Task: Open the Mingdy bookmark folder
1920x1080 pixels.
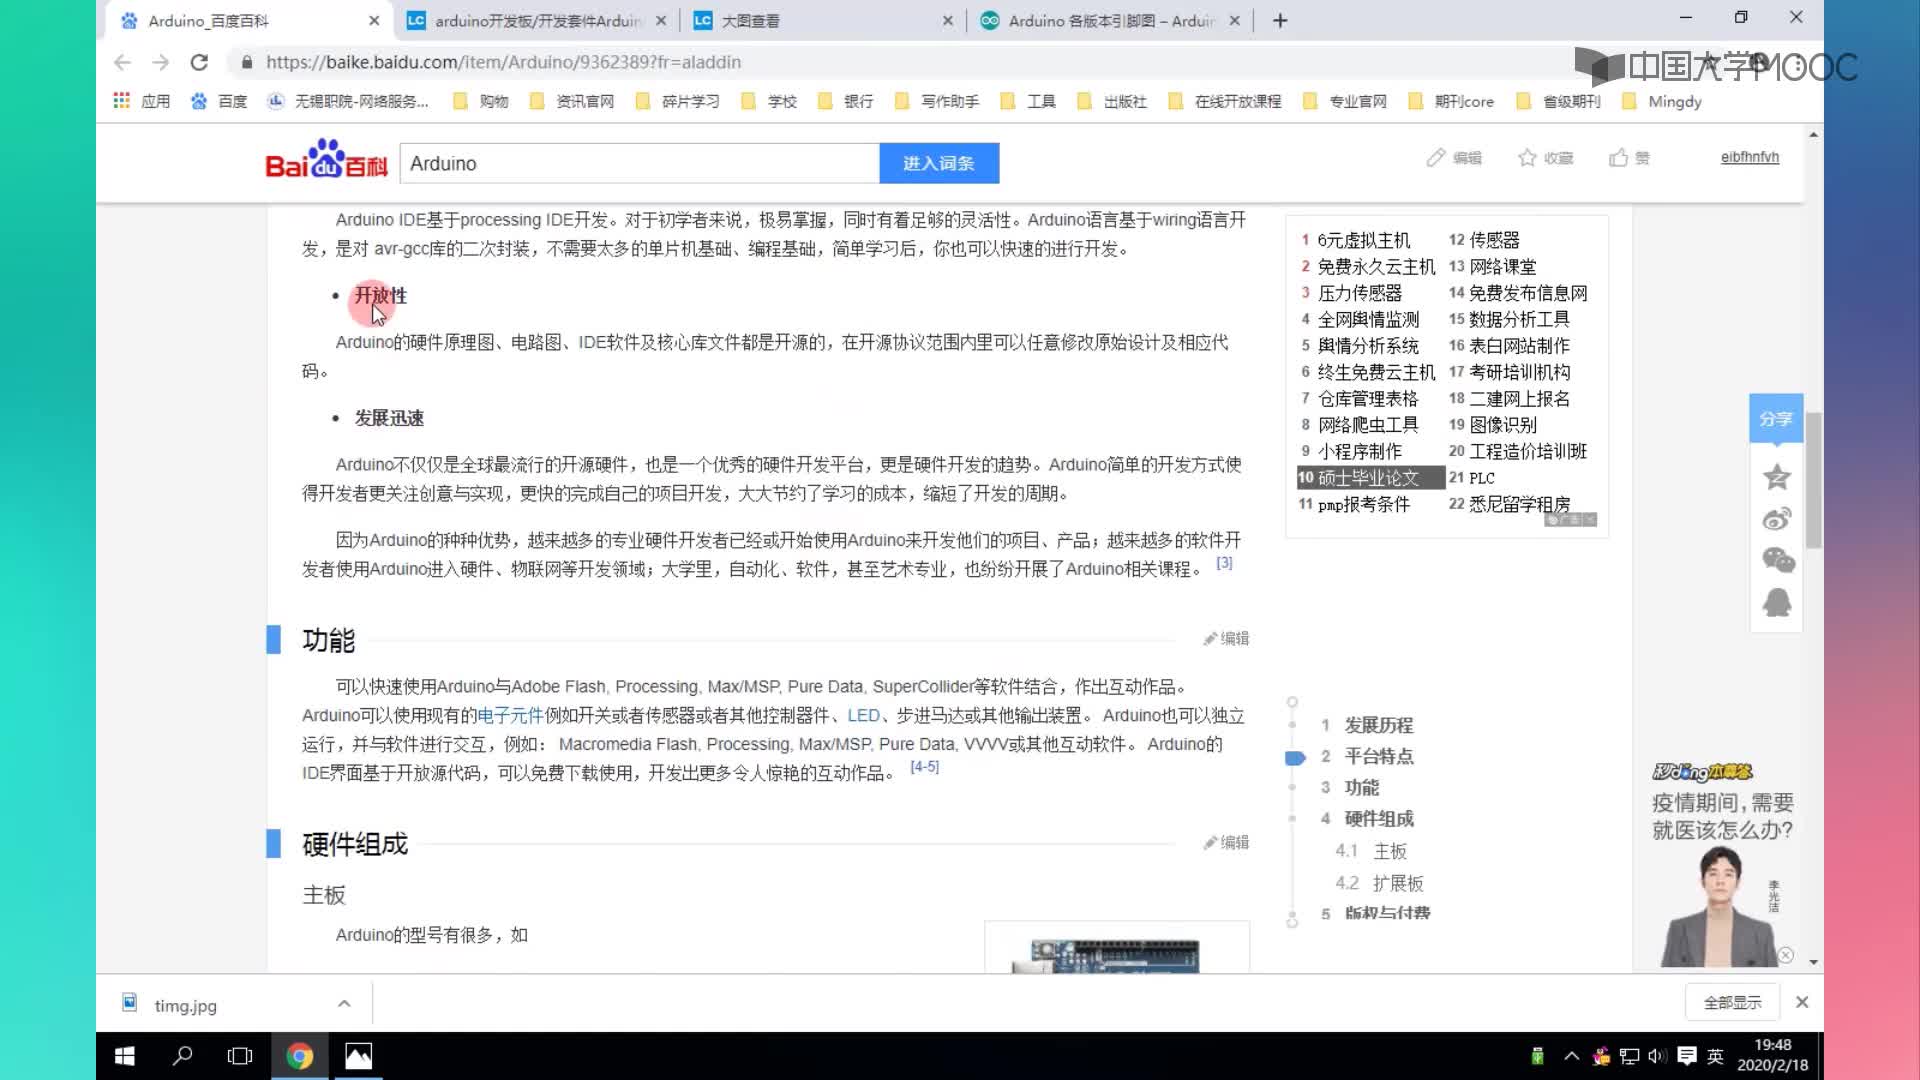Action: tap(1662, 101)
